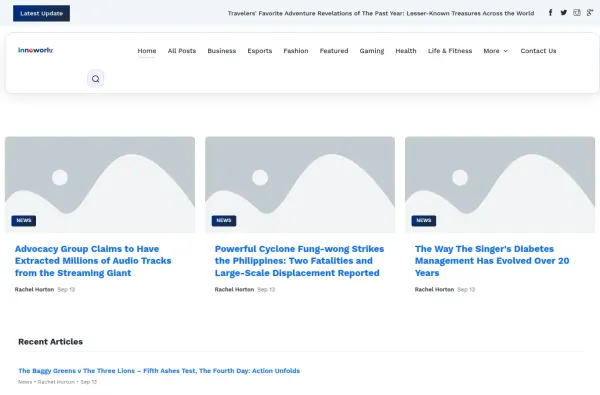Open the Powerful Cyclone Fung-wong article title

coord(299,261)
